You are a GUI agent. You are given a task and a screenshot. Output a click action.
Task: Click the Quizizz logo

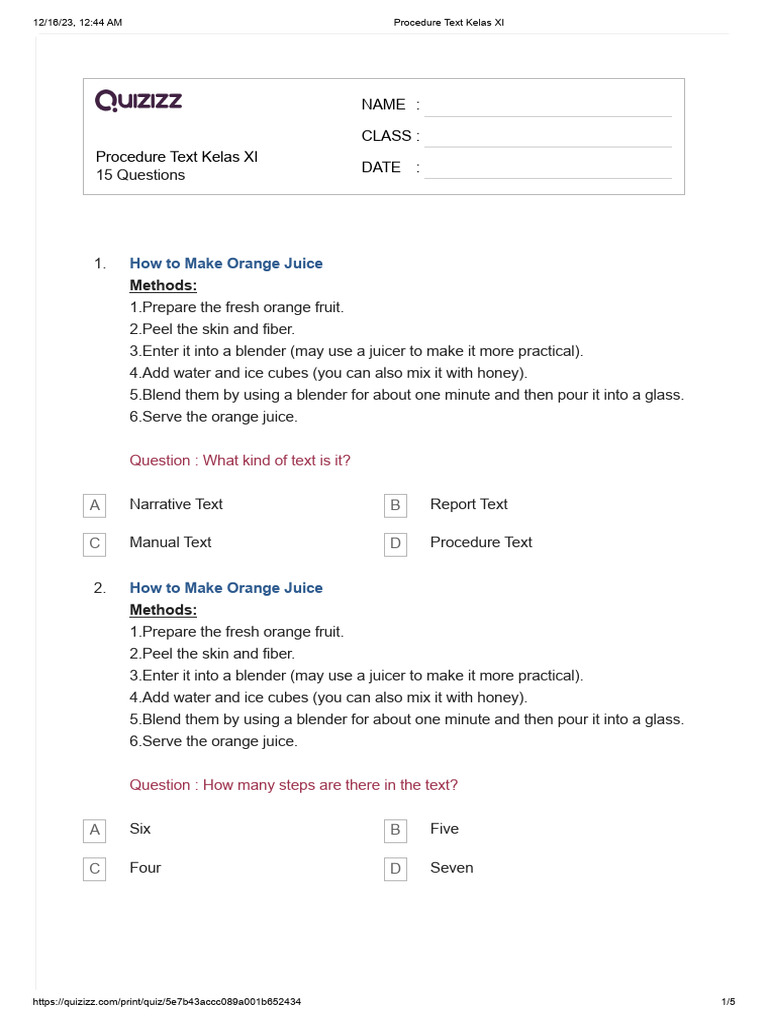click(x=138, y=101)
